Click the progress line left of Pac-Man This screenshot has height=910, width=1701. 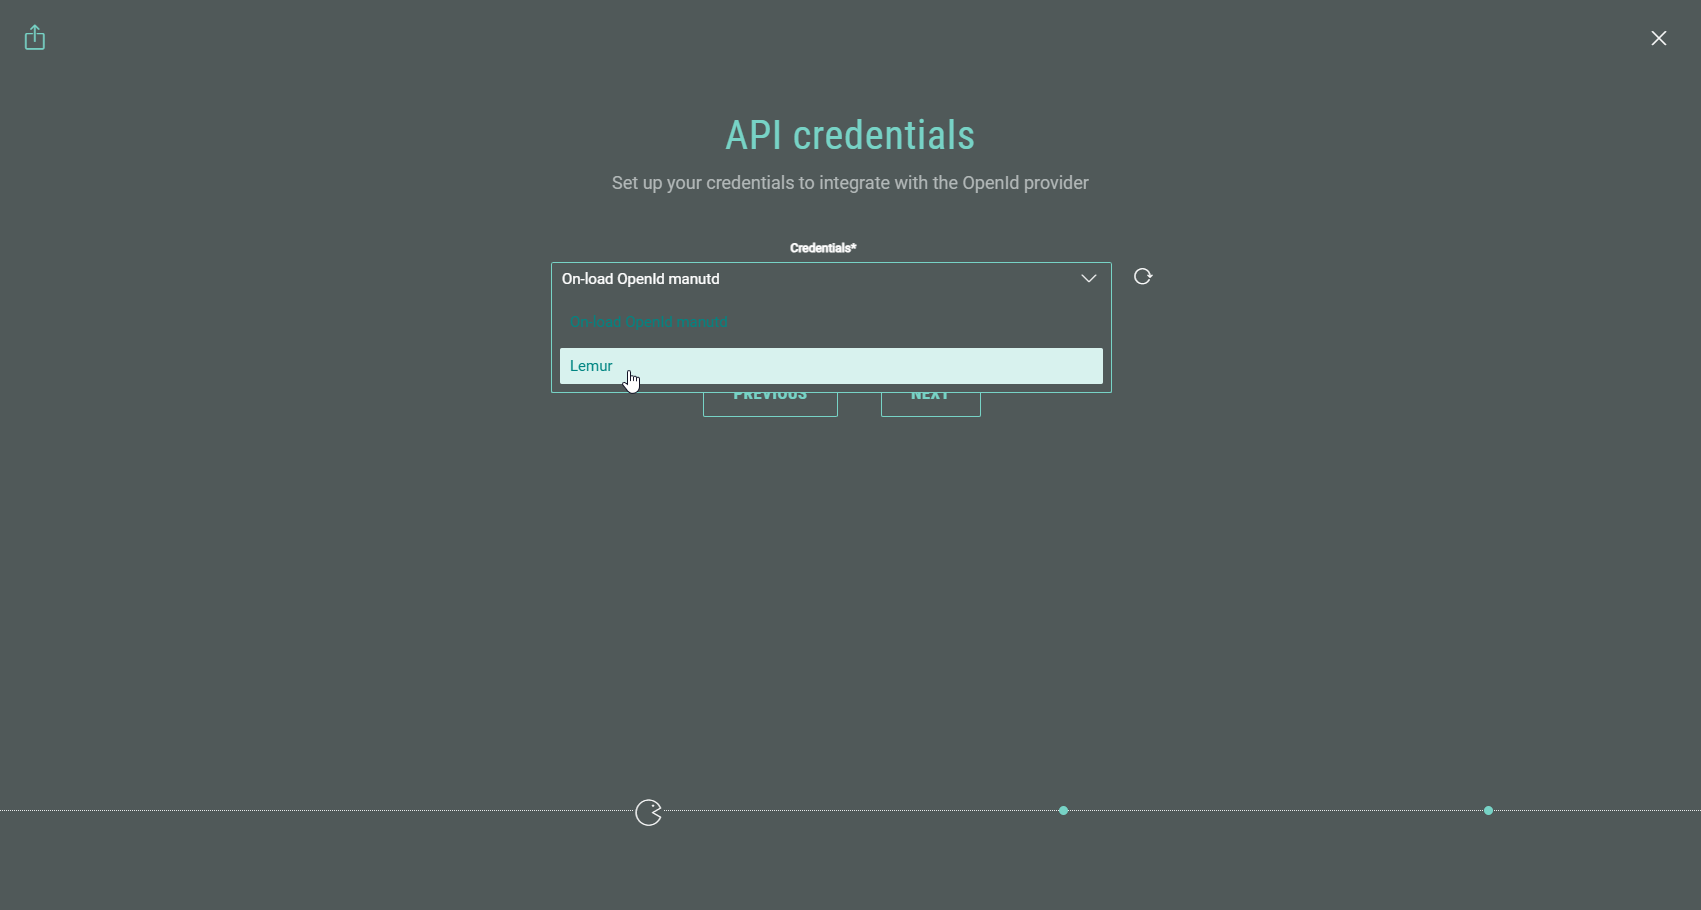pyautogui.click(x=300, y=811)
